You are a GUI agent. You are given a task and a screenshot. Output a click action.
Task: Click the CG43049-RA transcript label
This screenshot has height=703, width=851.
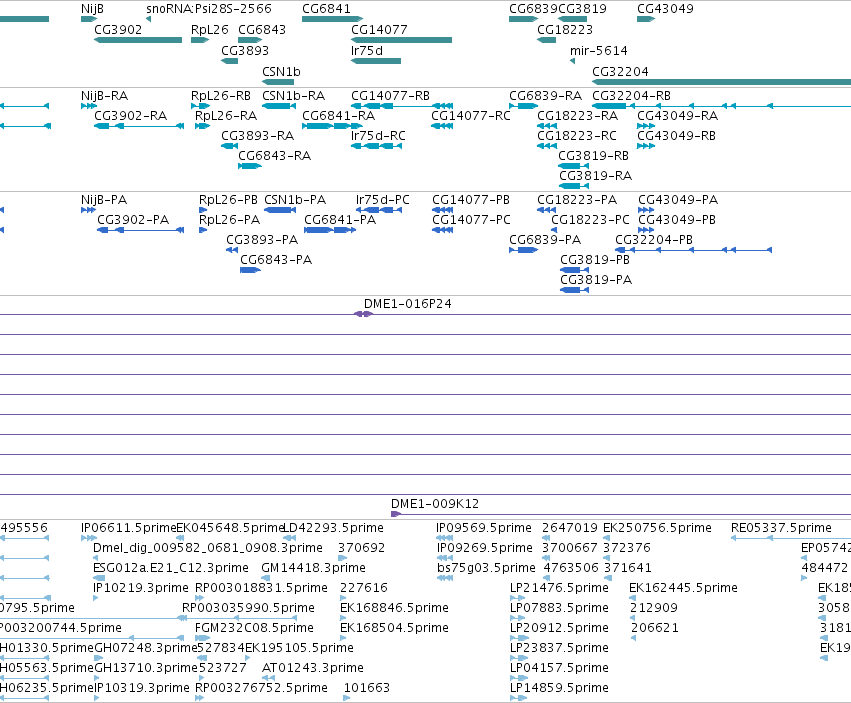click(x=677, y=116)
